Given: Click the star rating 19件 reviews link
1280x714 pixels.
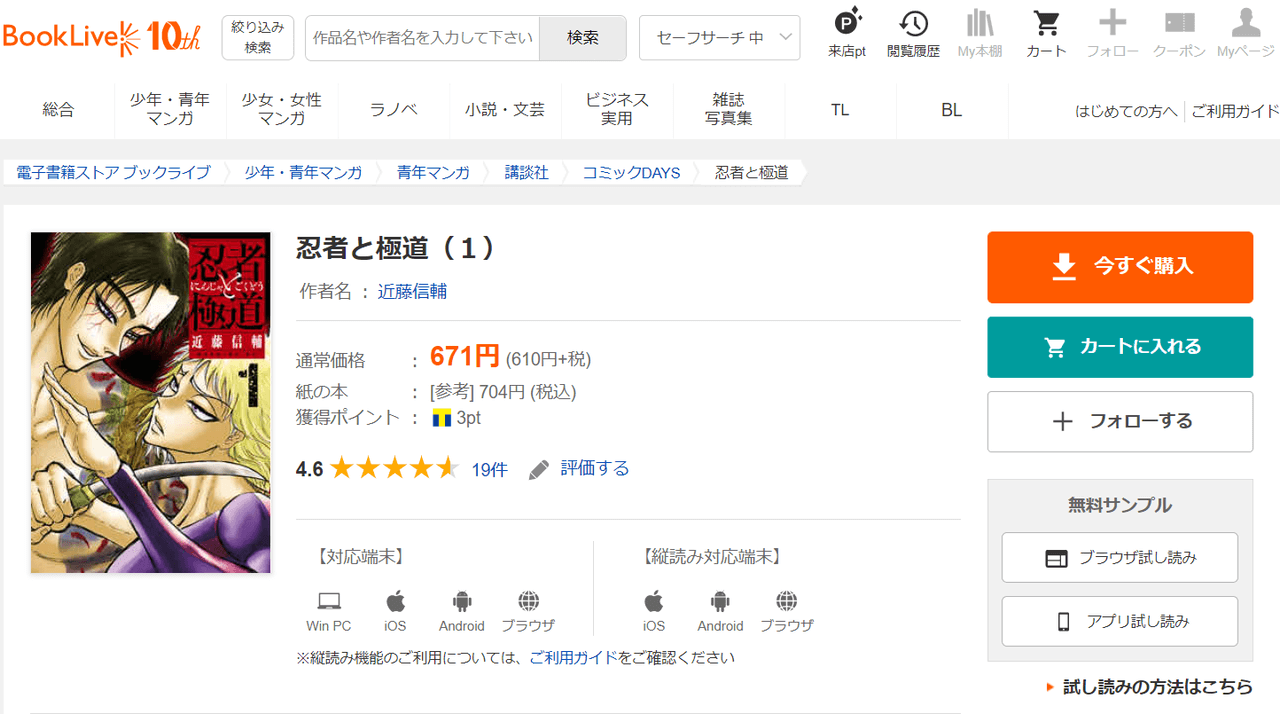Looking at the screenshot, I should pyautogui.click(x=489, y=469).
